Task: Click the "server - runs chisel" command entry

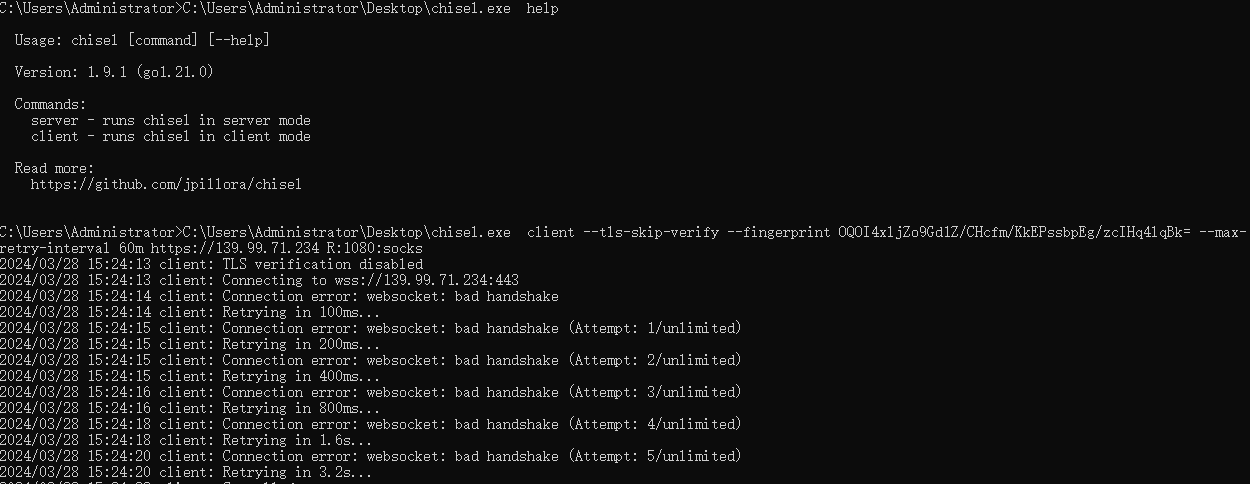Action: (x=170, y=120)
